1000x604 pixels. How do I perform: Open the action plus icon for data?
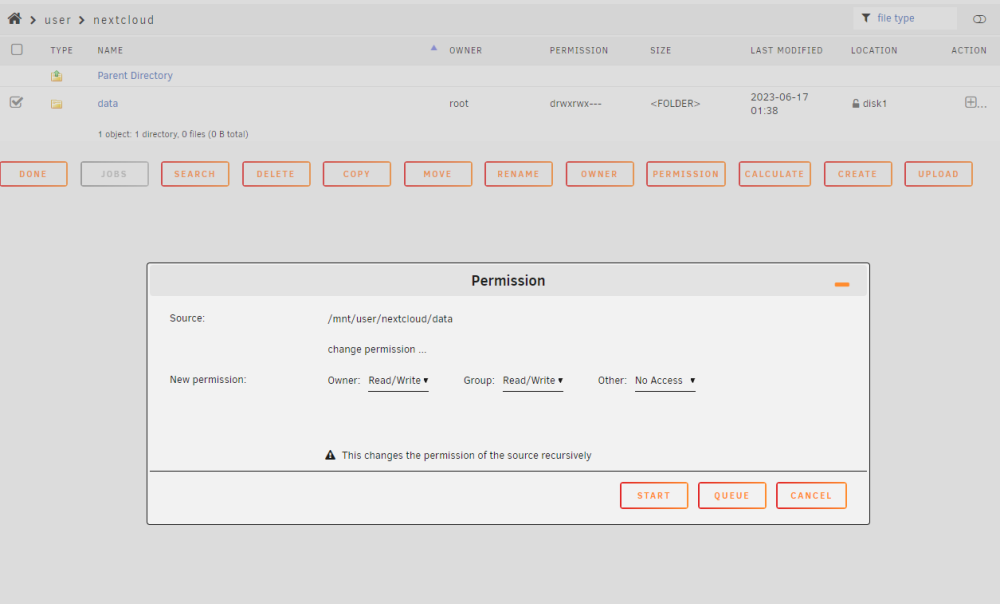971,102
